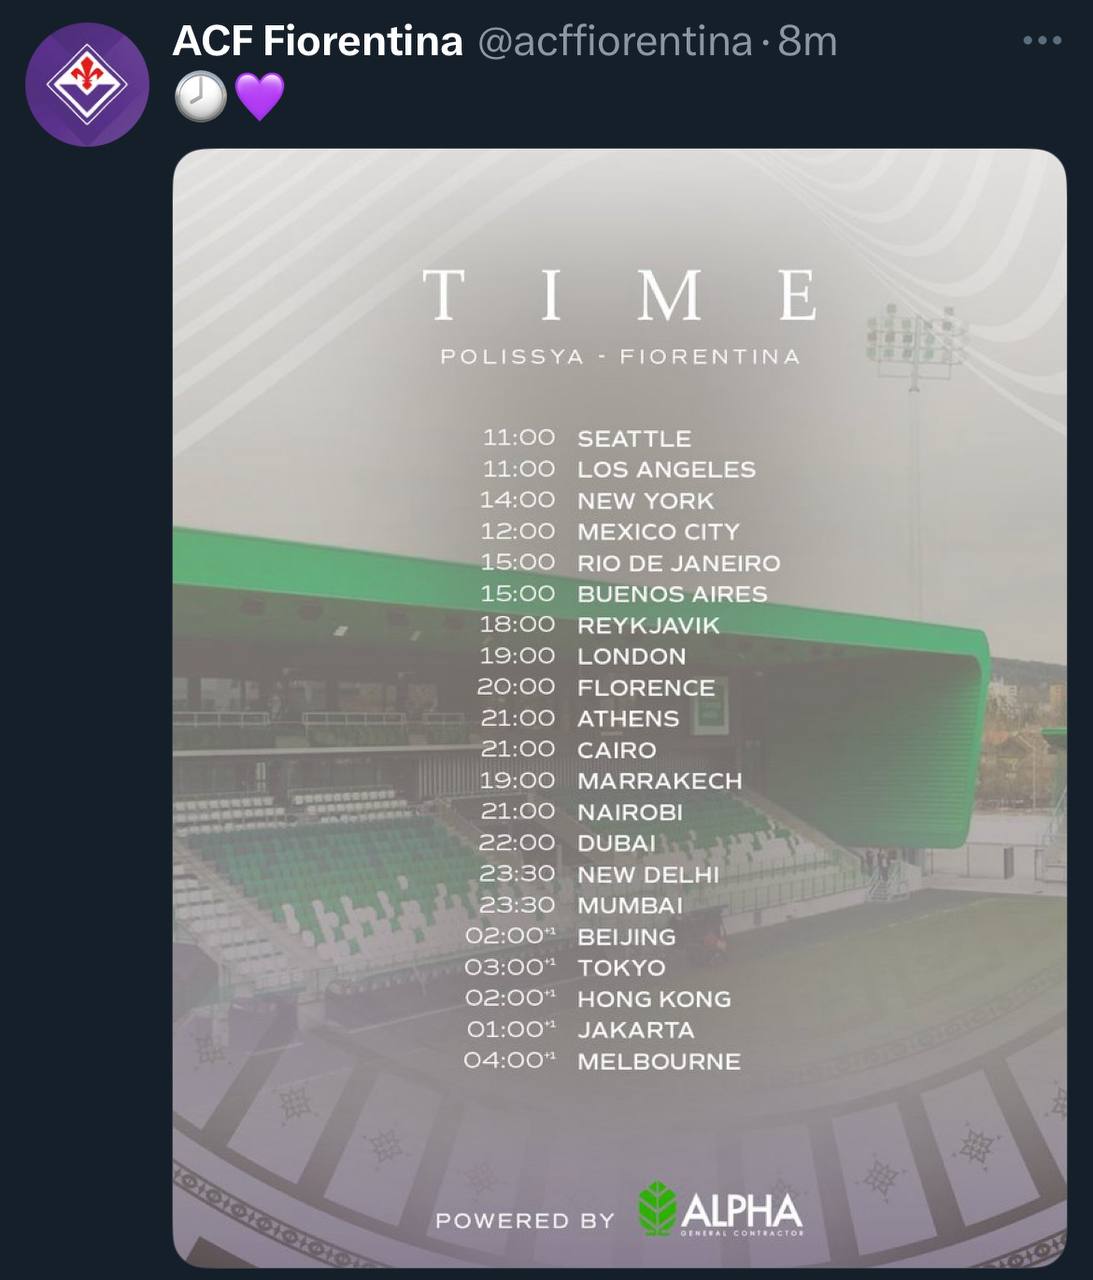1093x1280 pixels.
Task: Click the 20:00 Florence kickoff time
Action: pyautogui.click(x=516, y=687)
